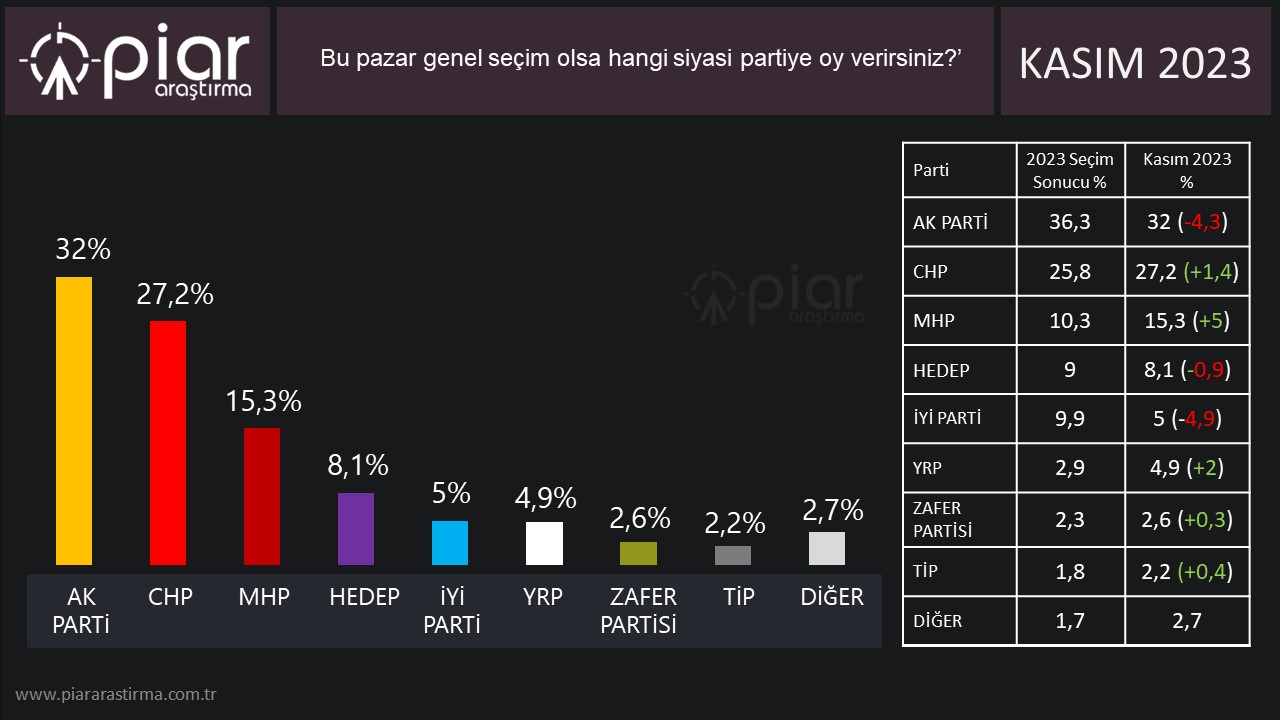
Task: Click the white YRP bar
Action: click(544, 543)
